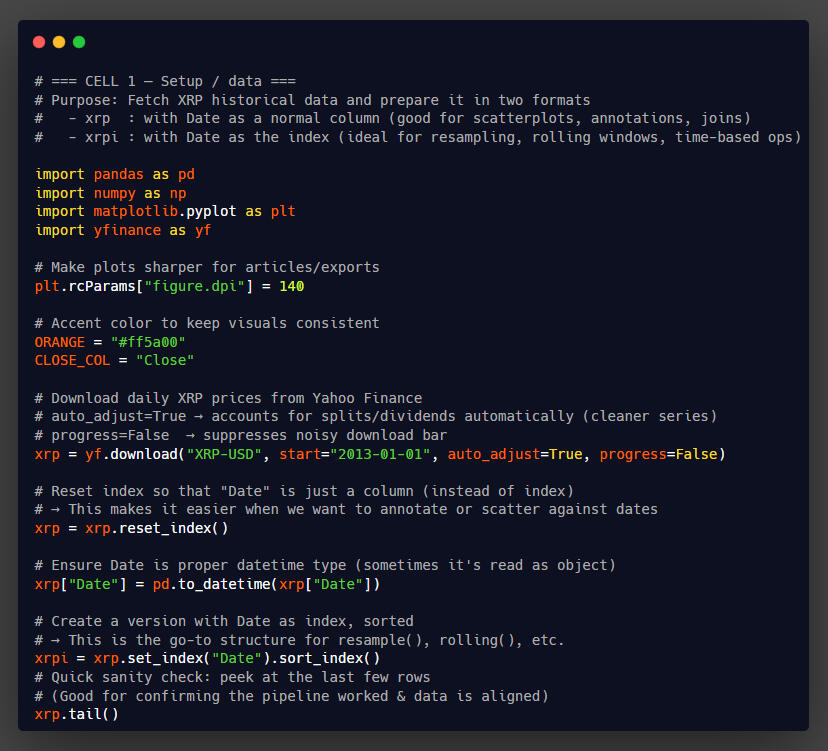Click the "import pandas as pd" line
The image size is (828, 751).
pyautogui.click(x=114, y=174)
